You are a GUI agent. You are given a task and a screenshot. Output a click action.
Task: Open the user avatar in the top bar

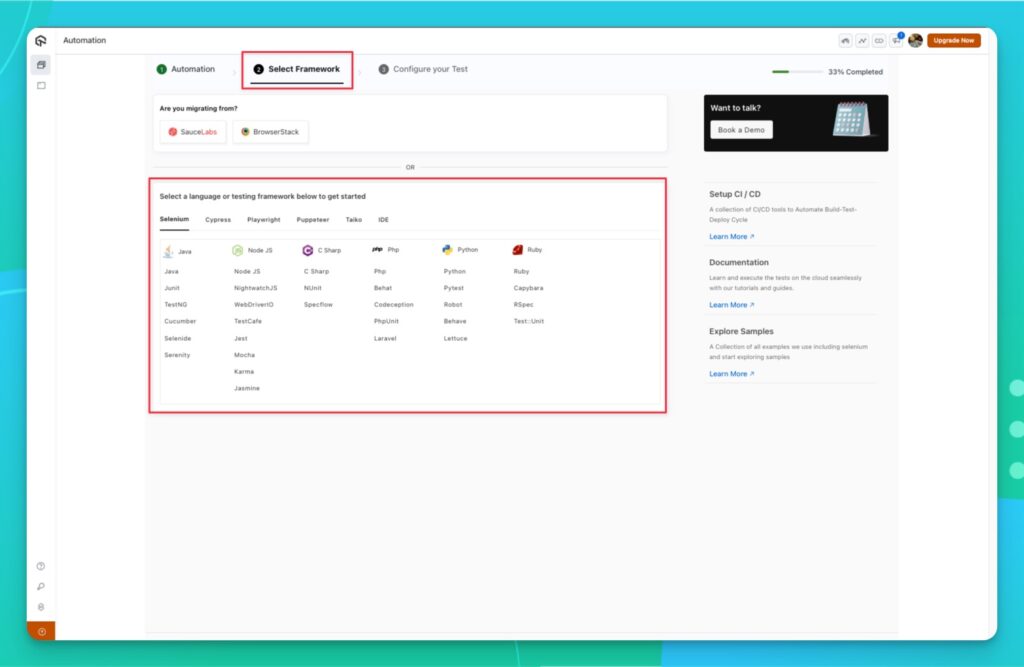pos(916,40)
